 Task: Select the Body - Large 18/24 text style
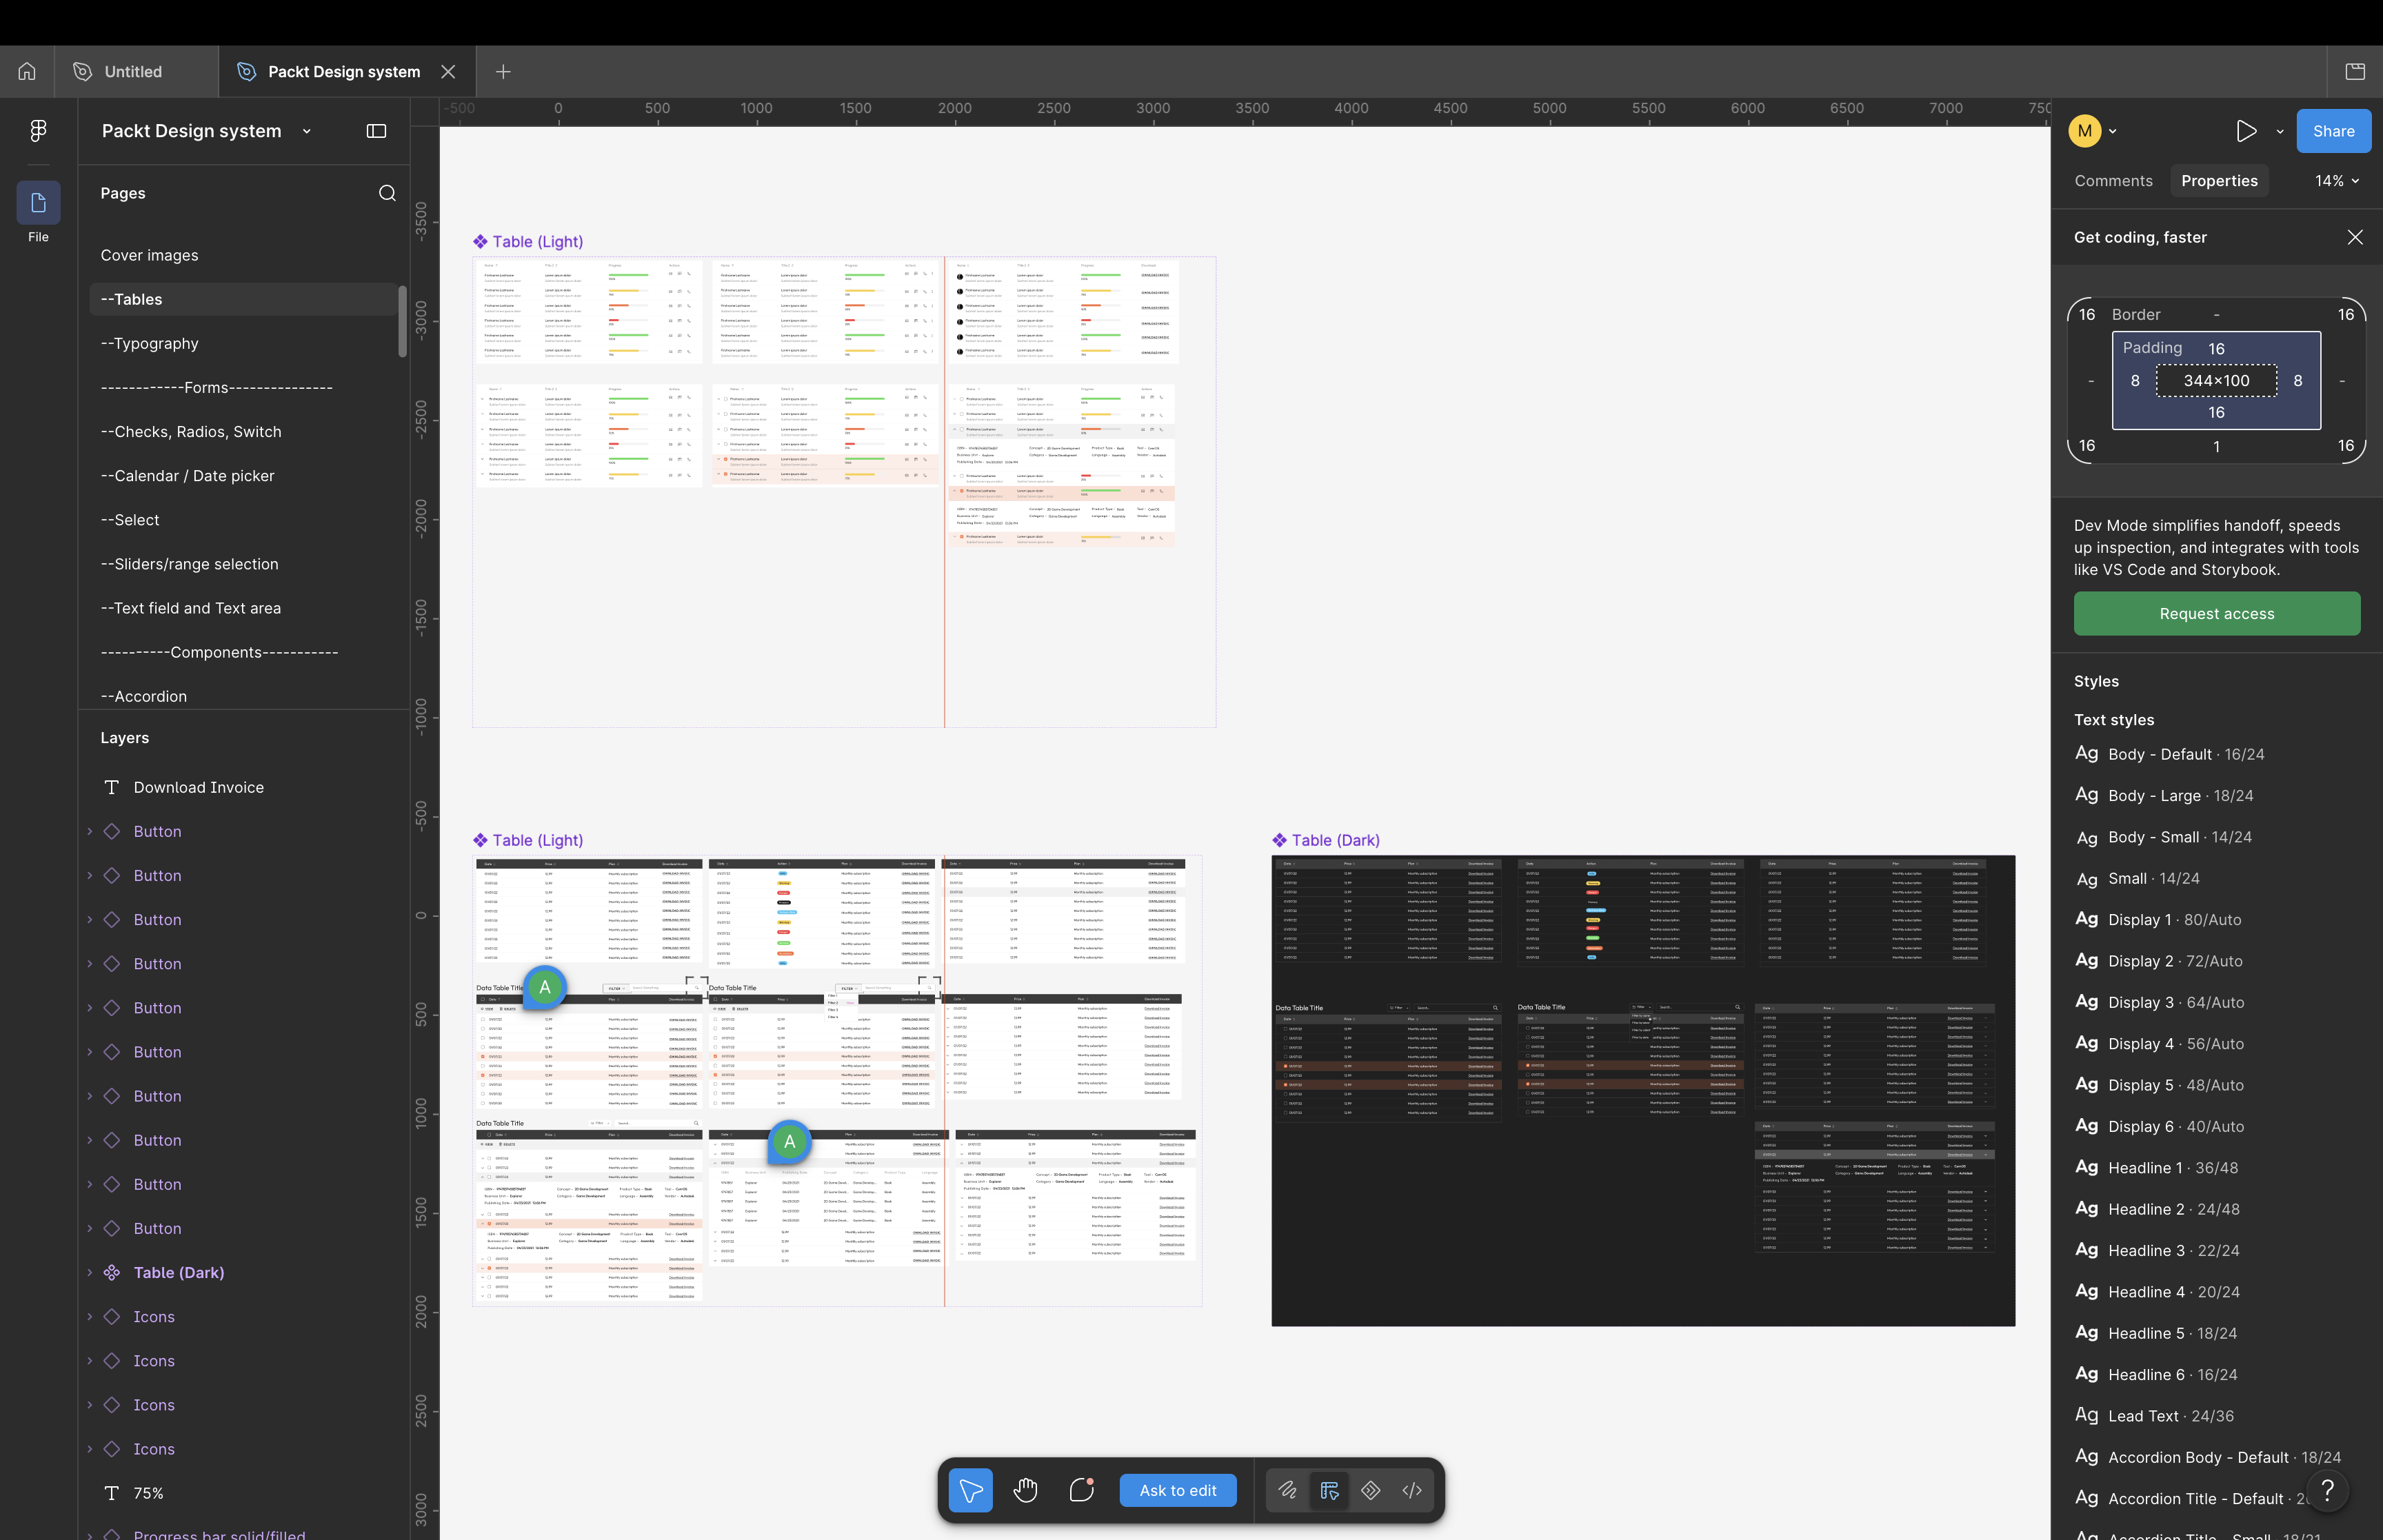2163,795
